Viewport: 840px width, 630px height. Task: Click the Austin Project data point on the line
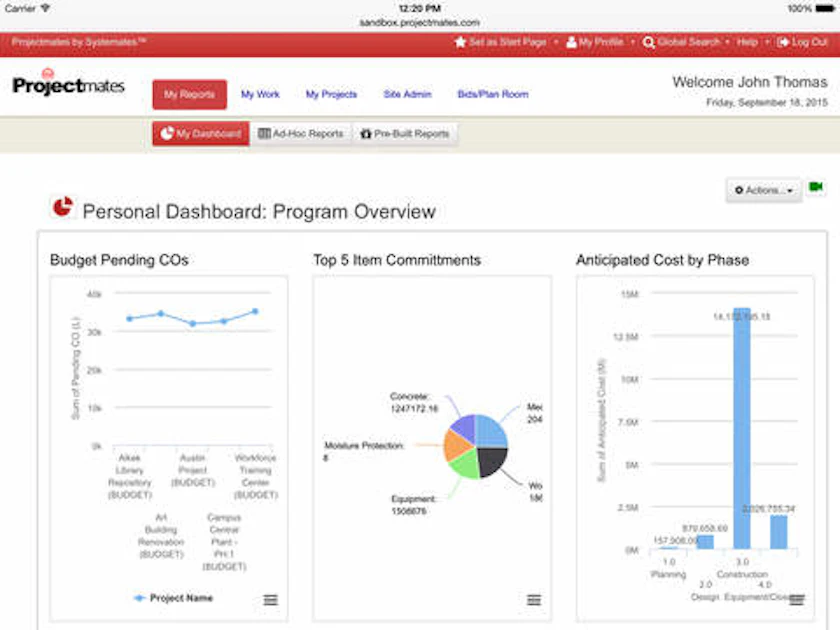click(x=193, y=324)
